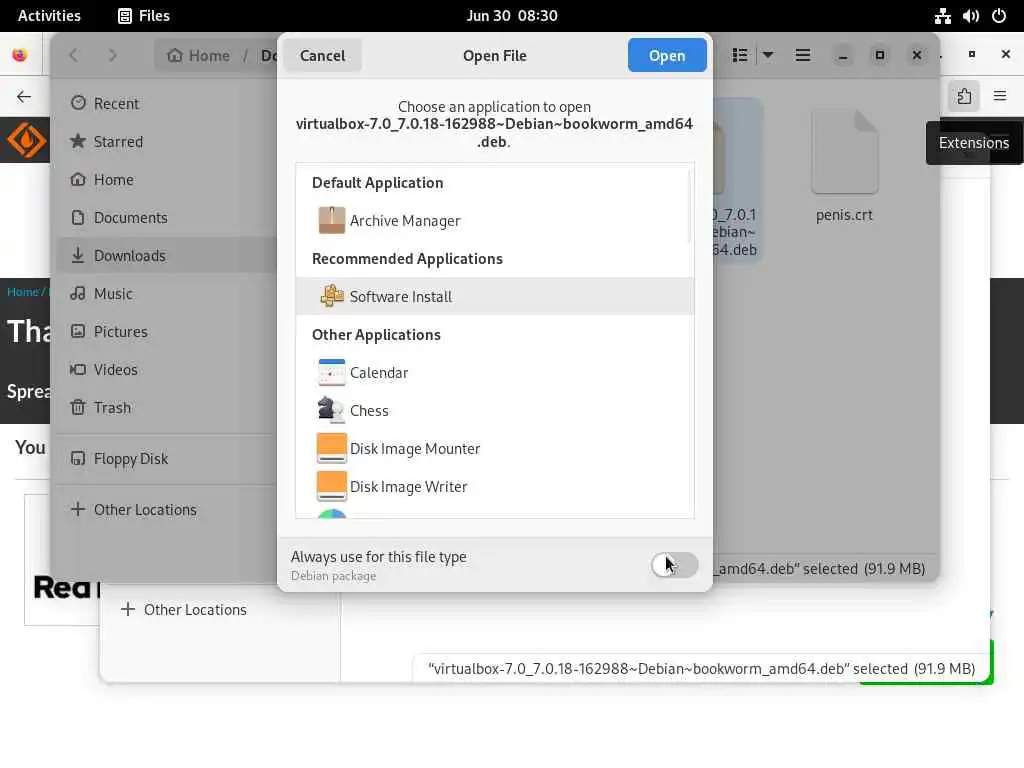This screenshot has height=768, width=1024.
Task: Open Music in the Files sidebar
Action: 167,293
